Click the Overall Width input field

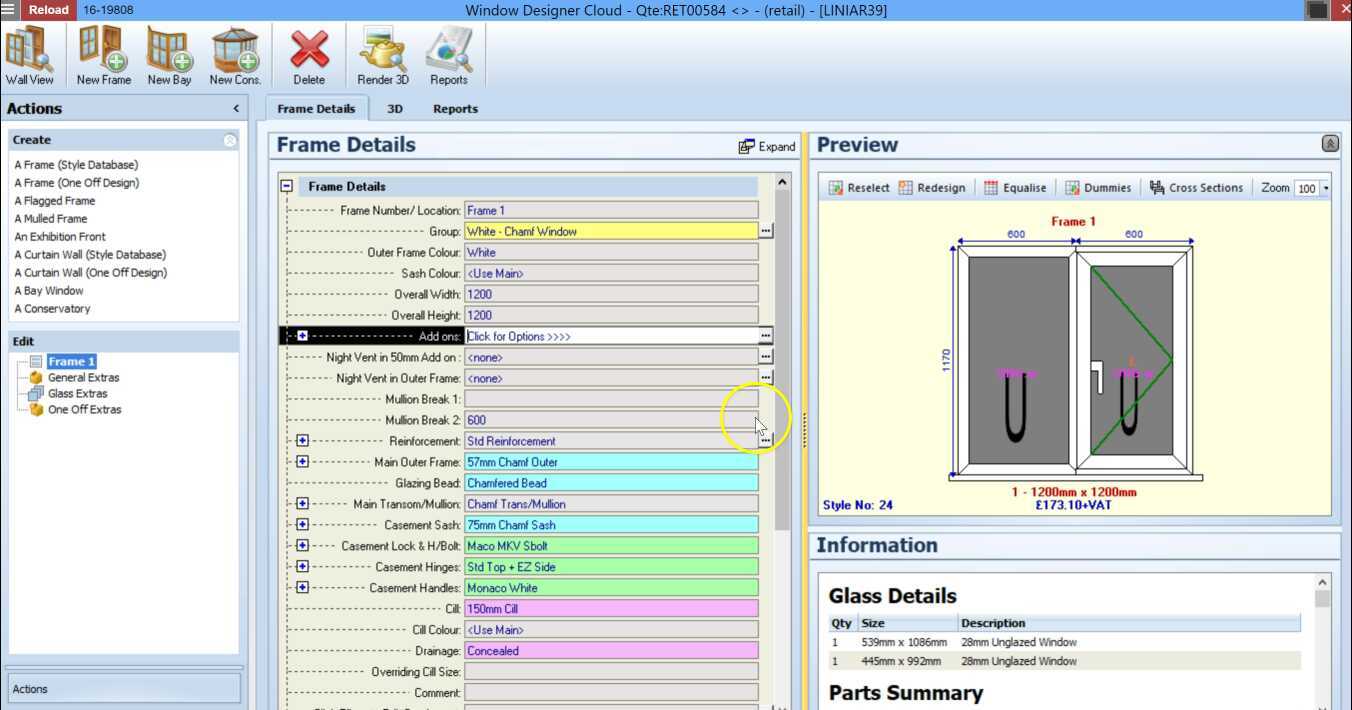click(x=611, y=294)
